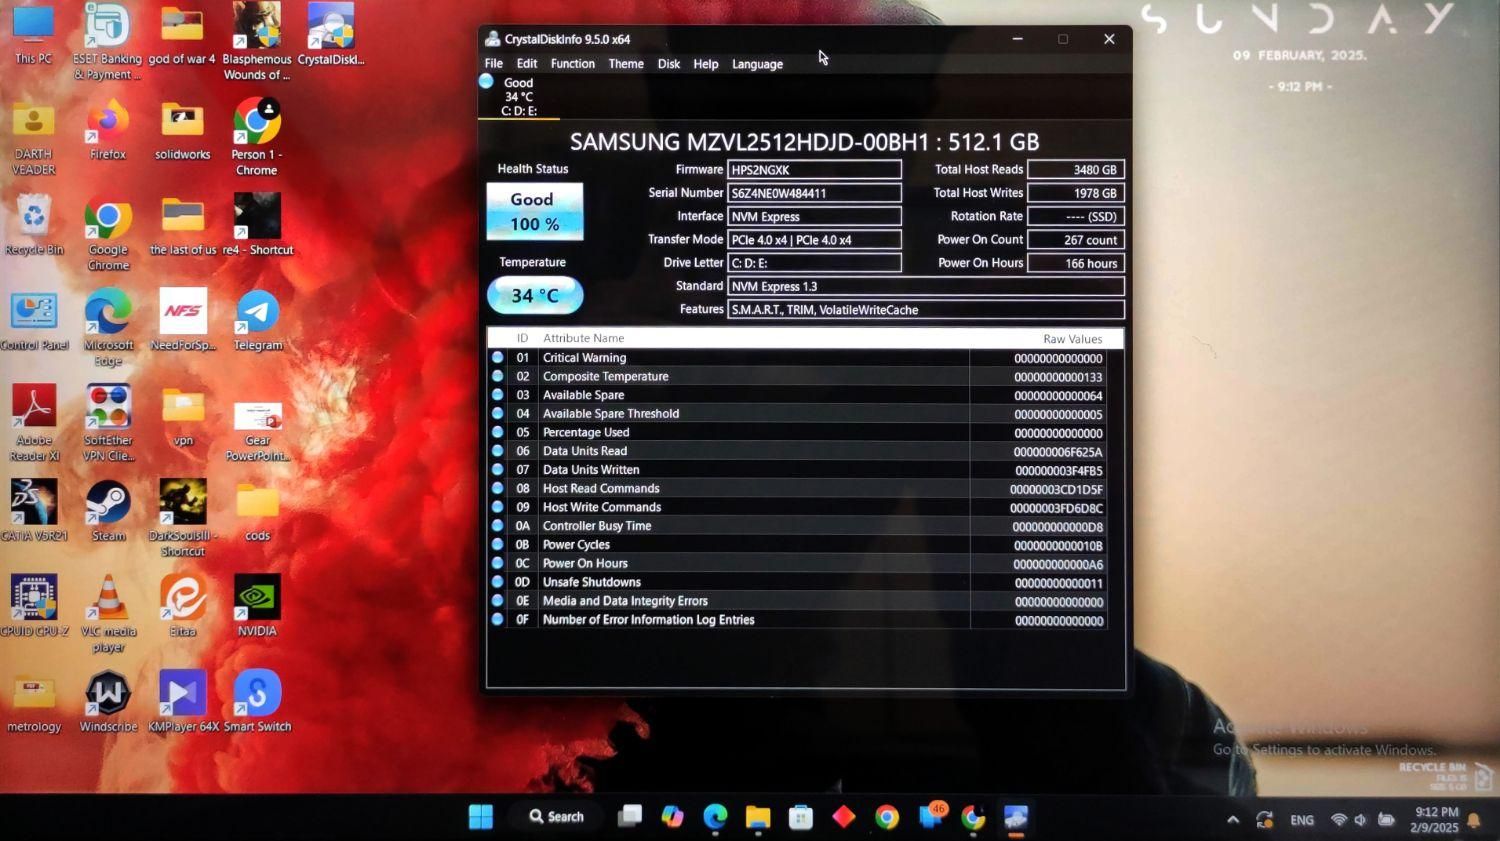Open the Disk menu
The width and height of the screenshot is (1500, 841).
[x=669, y=64]
